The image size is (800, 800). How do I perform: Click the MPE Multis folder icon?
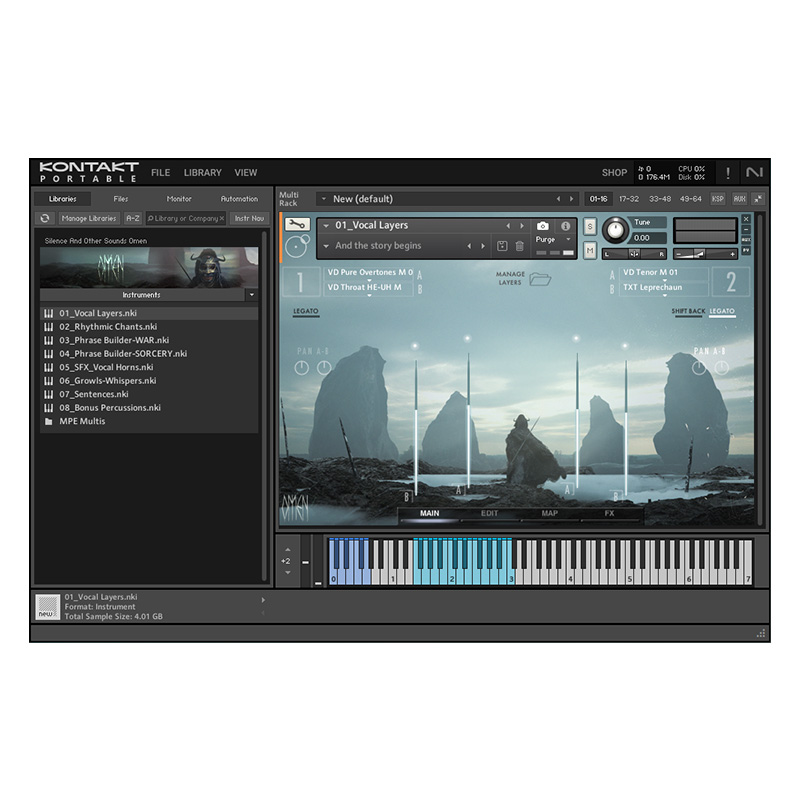(x=48, y=421)
